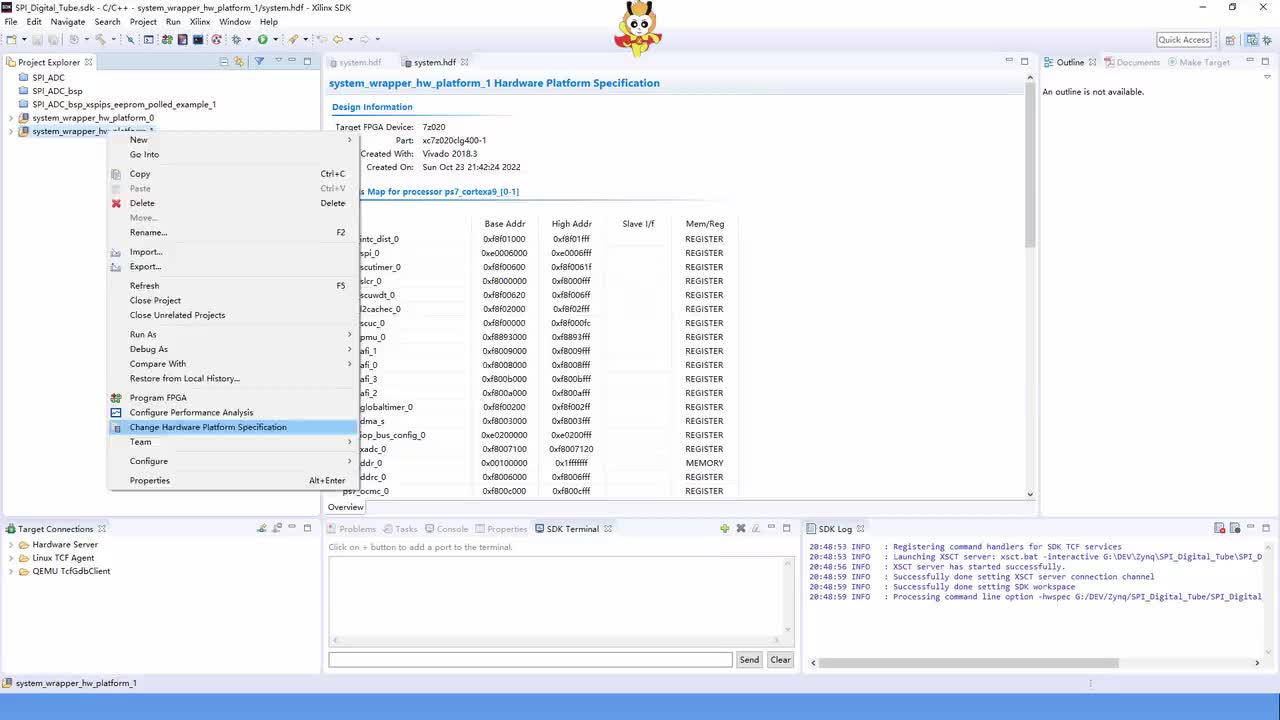Select Rename... in the context menu
Screen dimensions: 1280x720
(148, 232)
